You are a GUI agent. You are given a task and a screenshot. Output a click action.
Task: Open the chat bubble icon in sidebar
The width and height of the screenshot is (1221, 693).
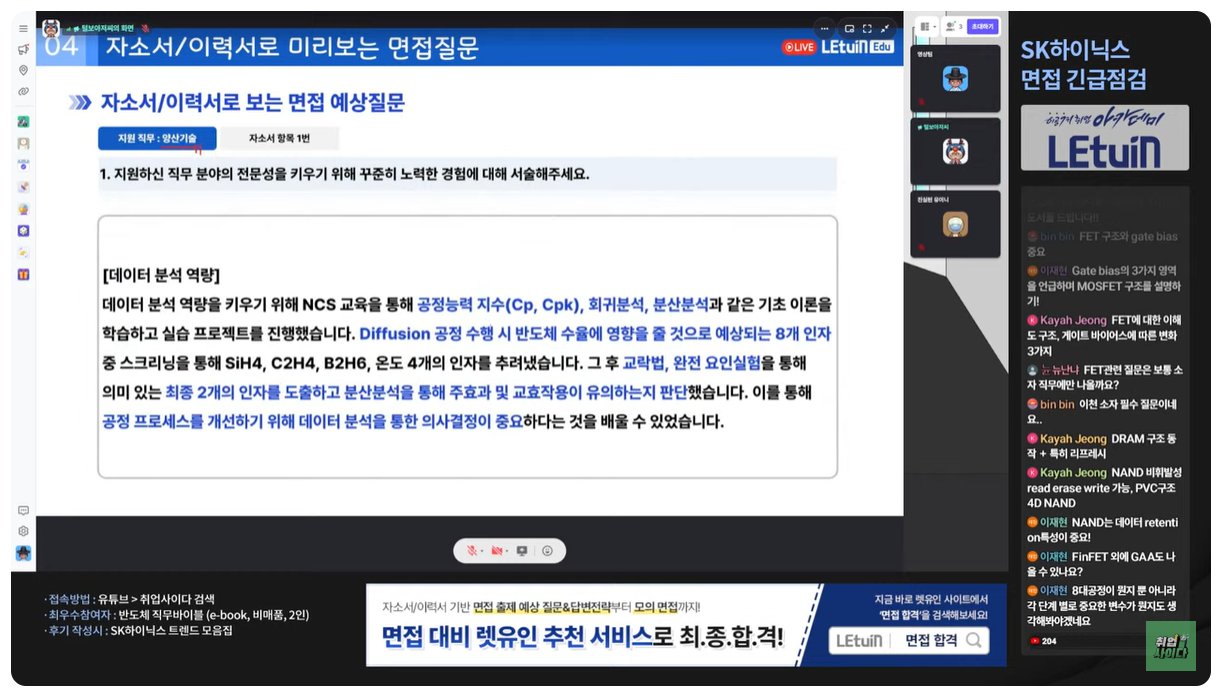23,510
